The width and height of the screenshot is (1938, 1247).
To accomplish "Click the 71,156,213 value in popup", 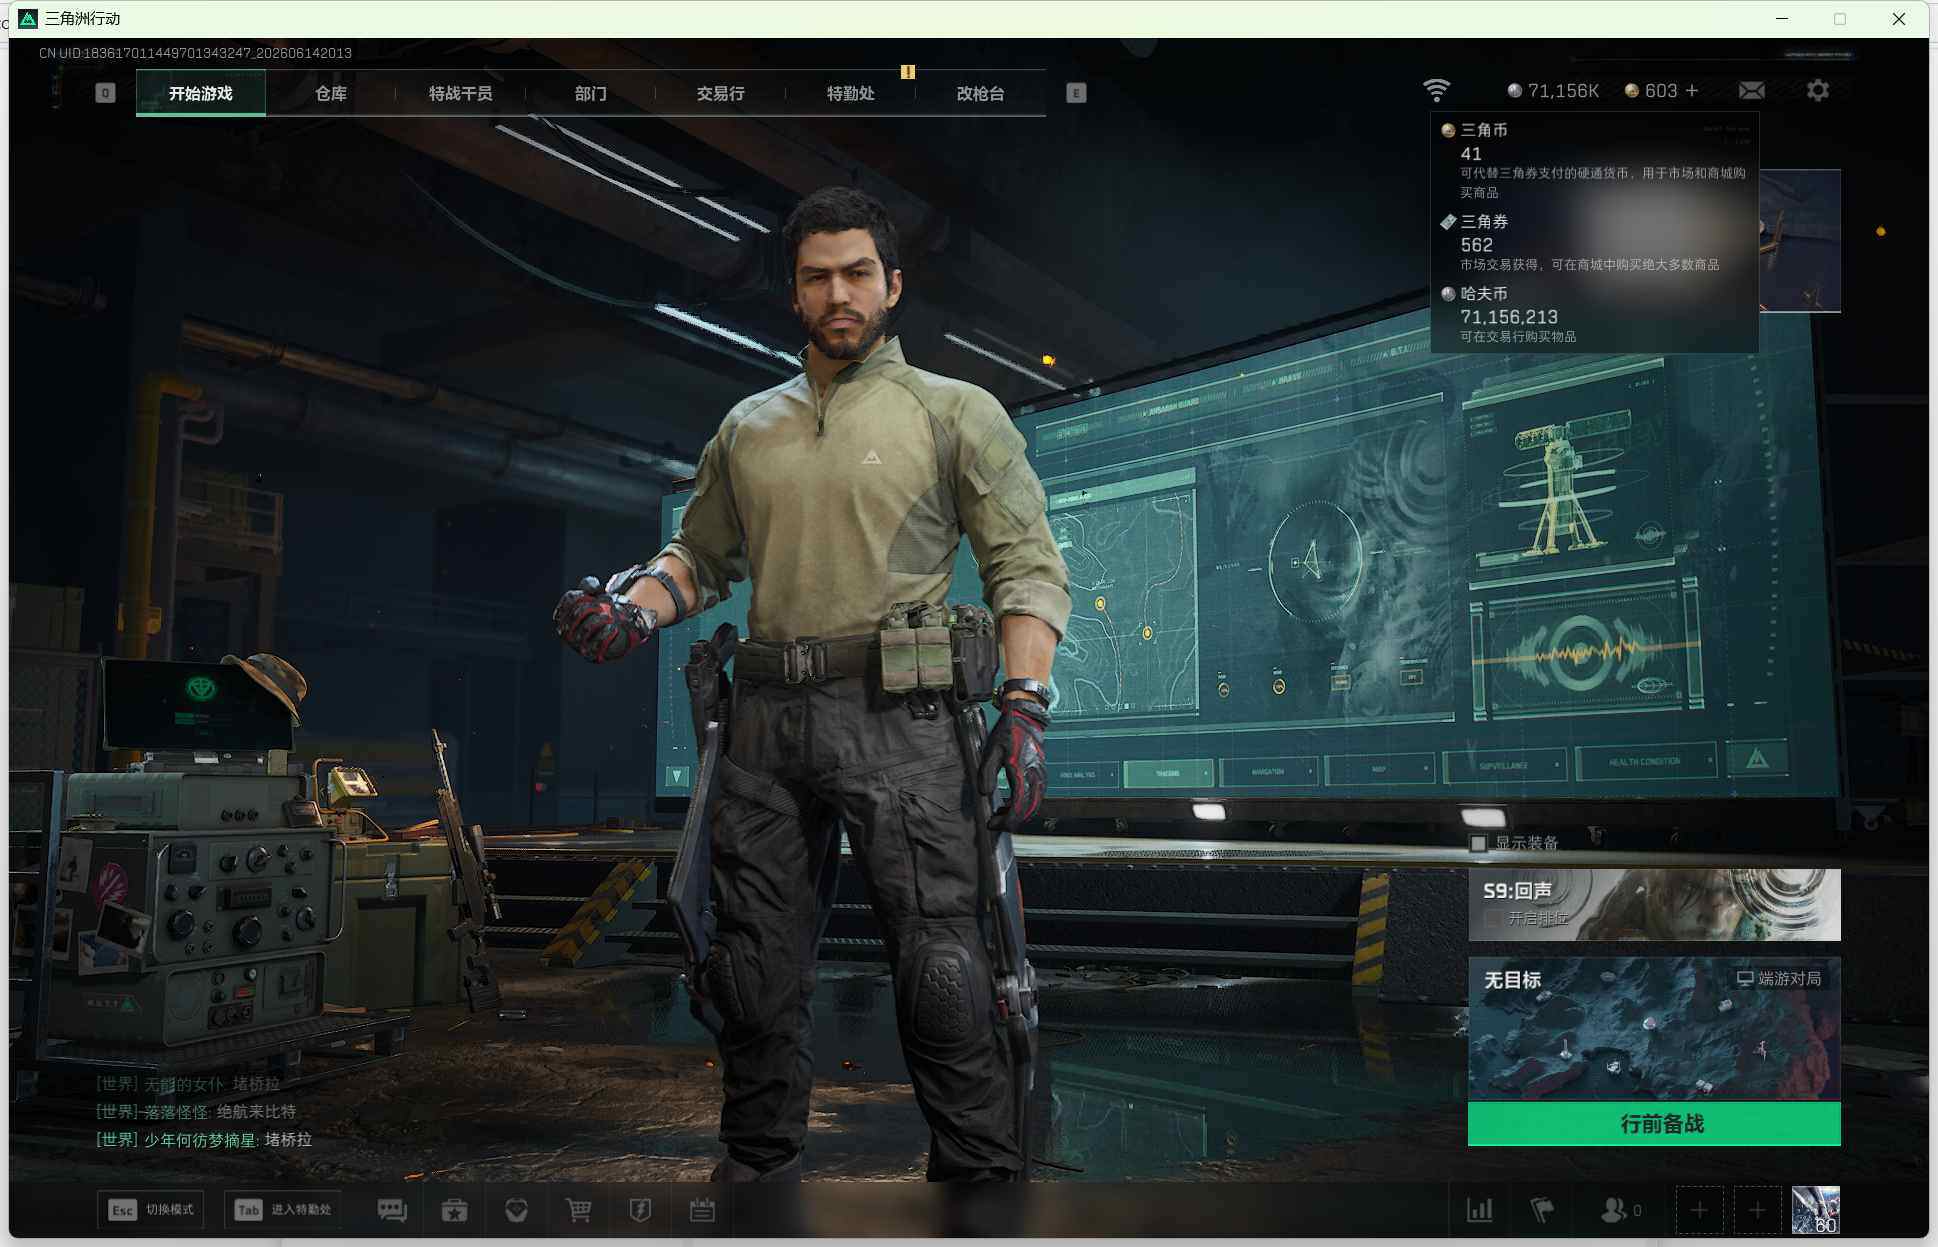I will pyautogui.click(x=1509, y=317).
